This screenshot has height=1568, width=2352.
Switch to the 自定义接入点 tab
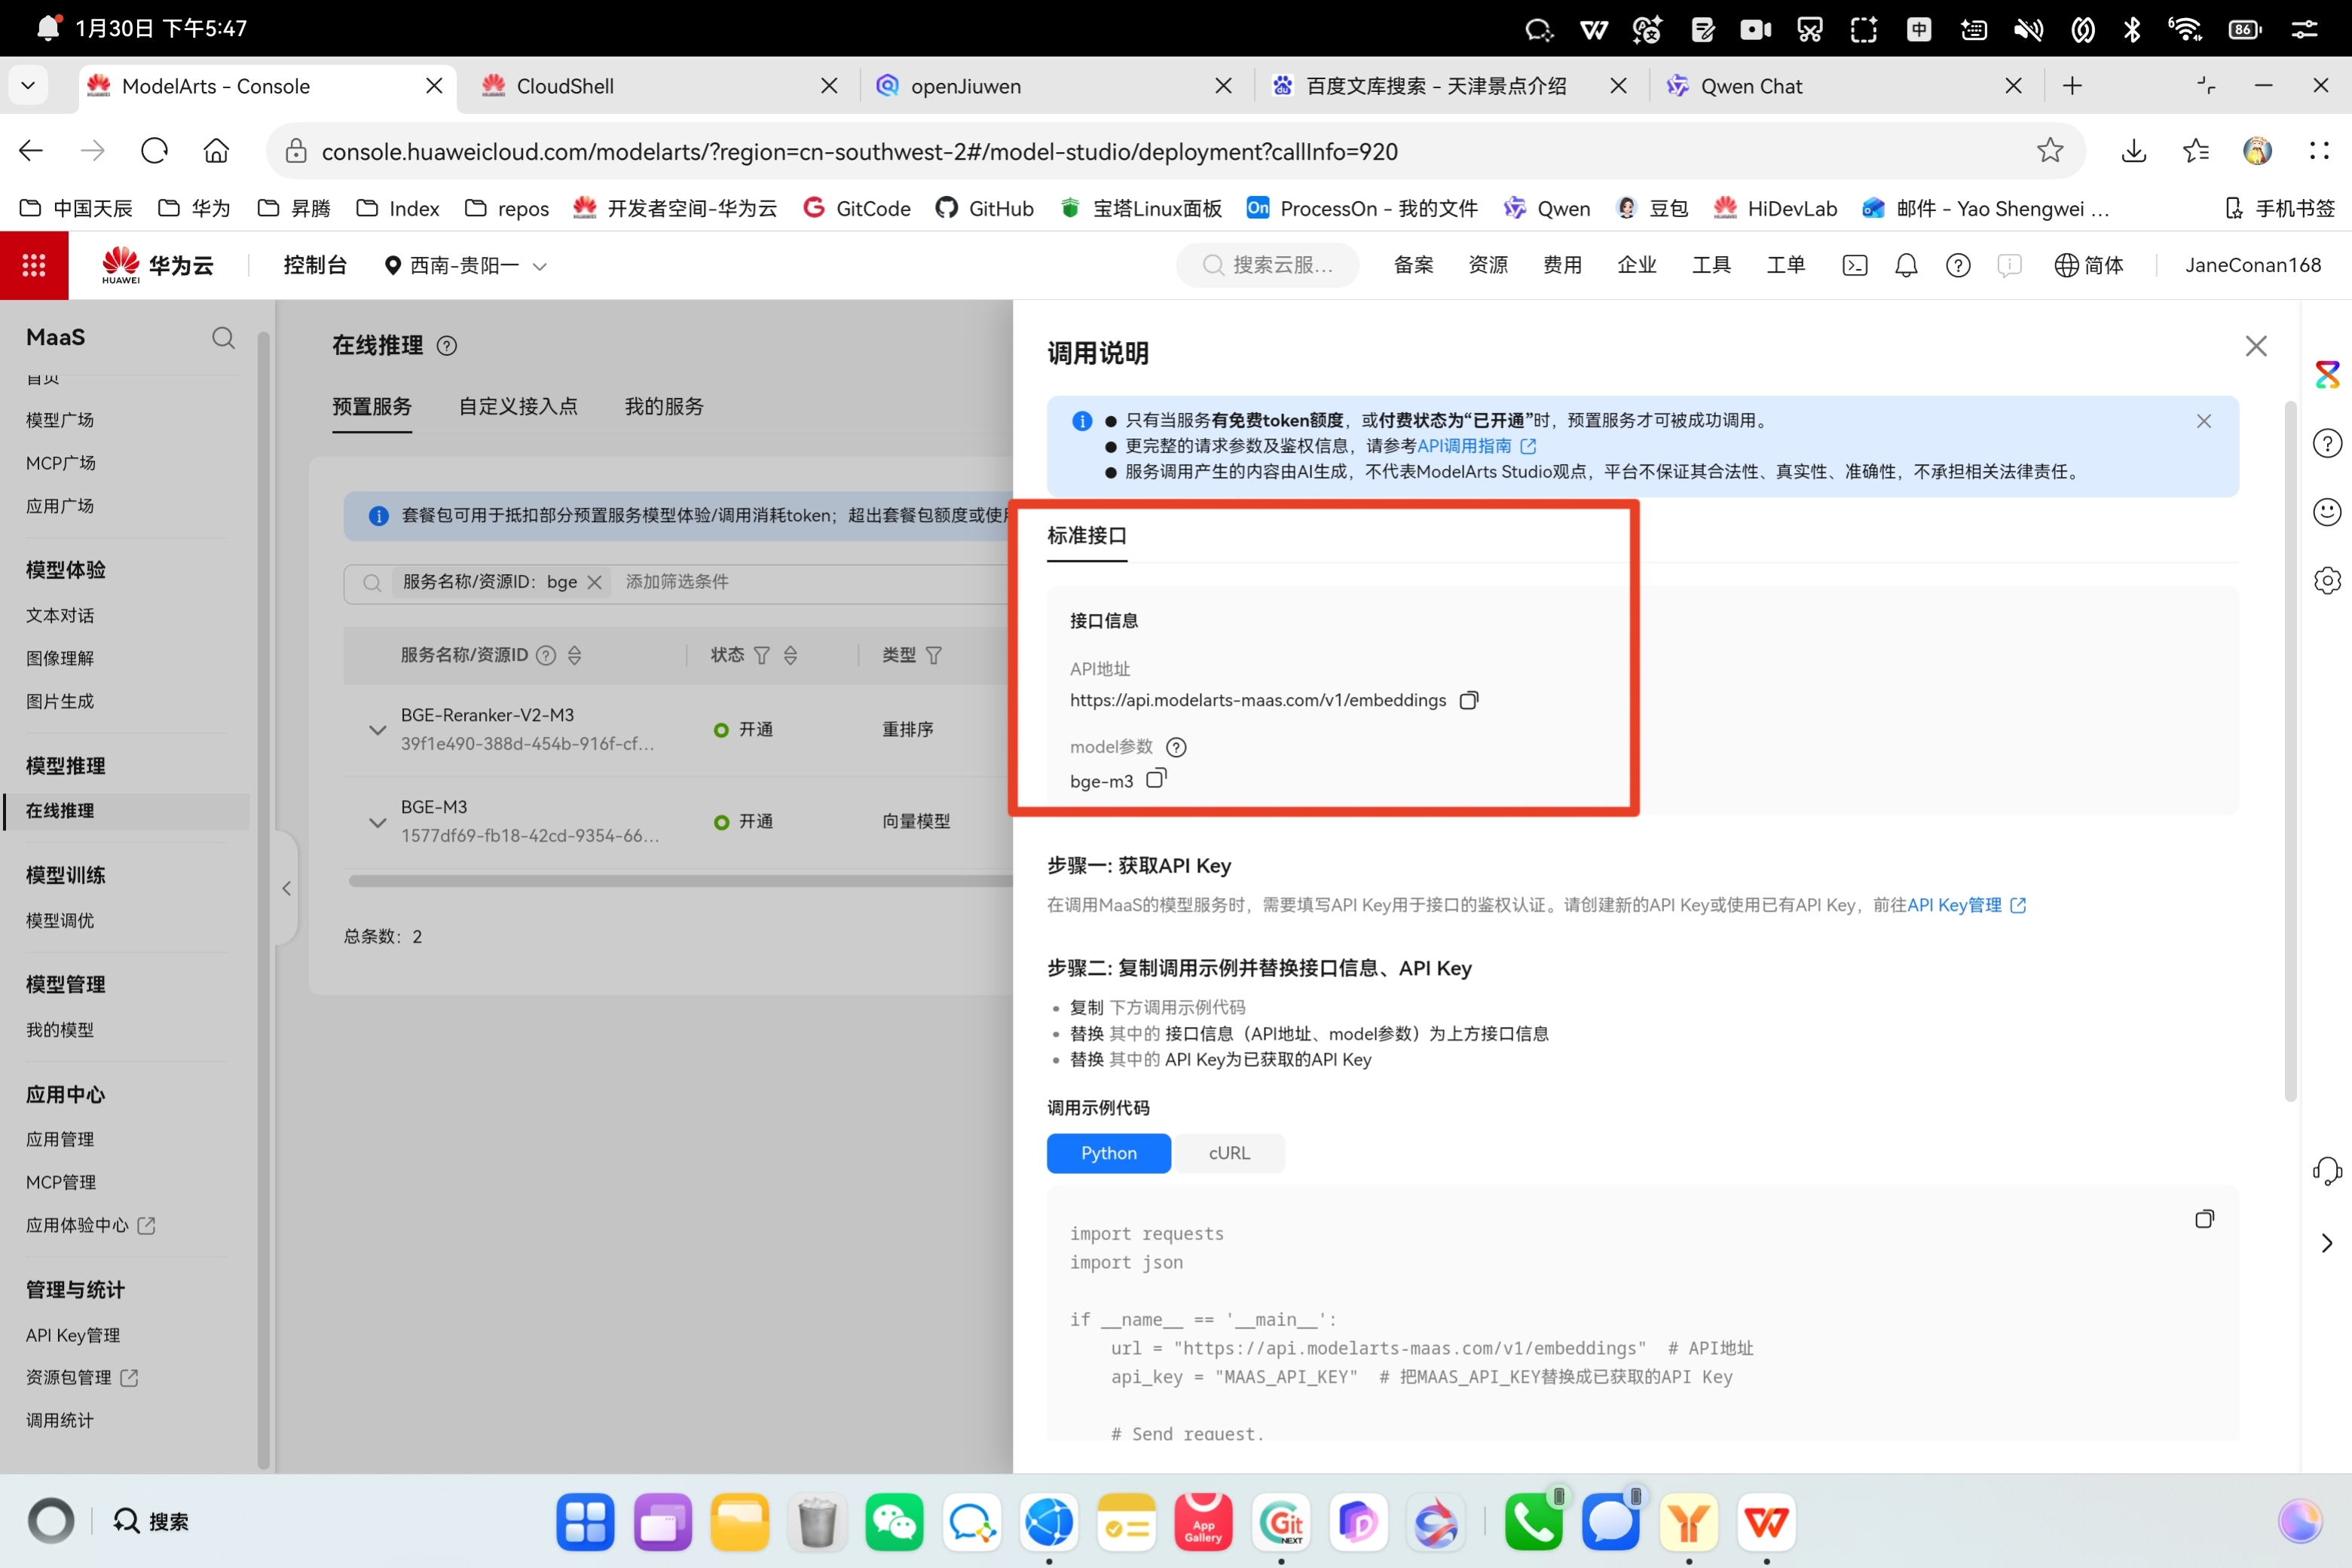[518, 406]
